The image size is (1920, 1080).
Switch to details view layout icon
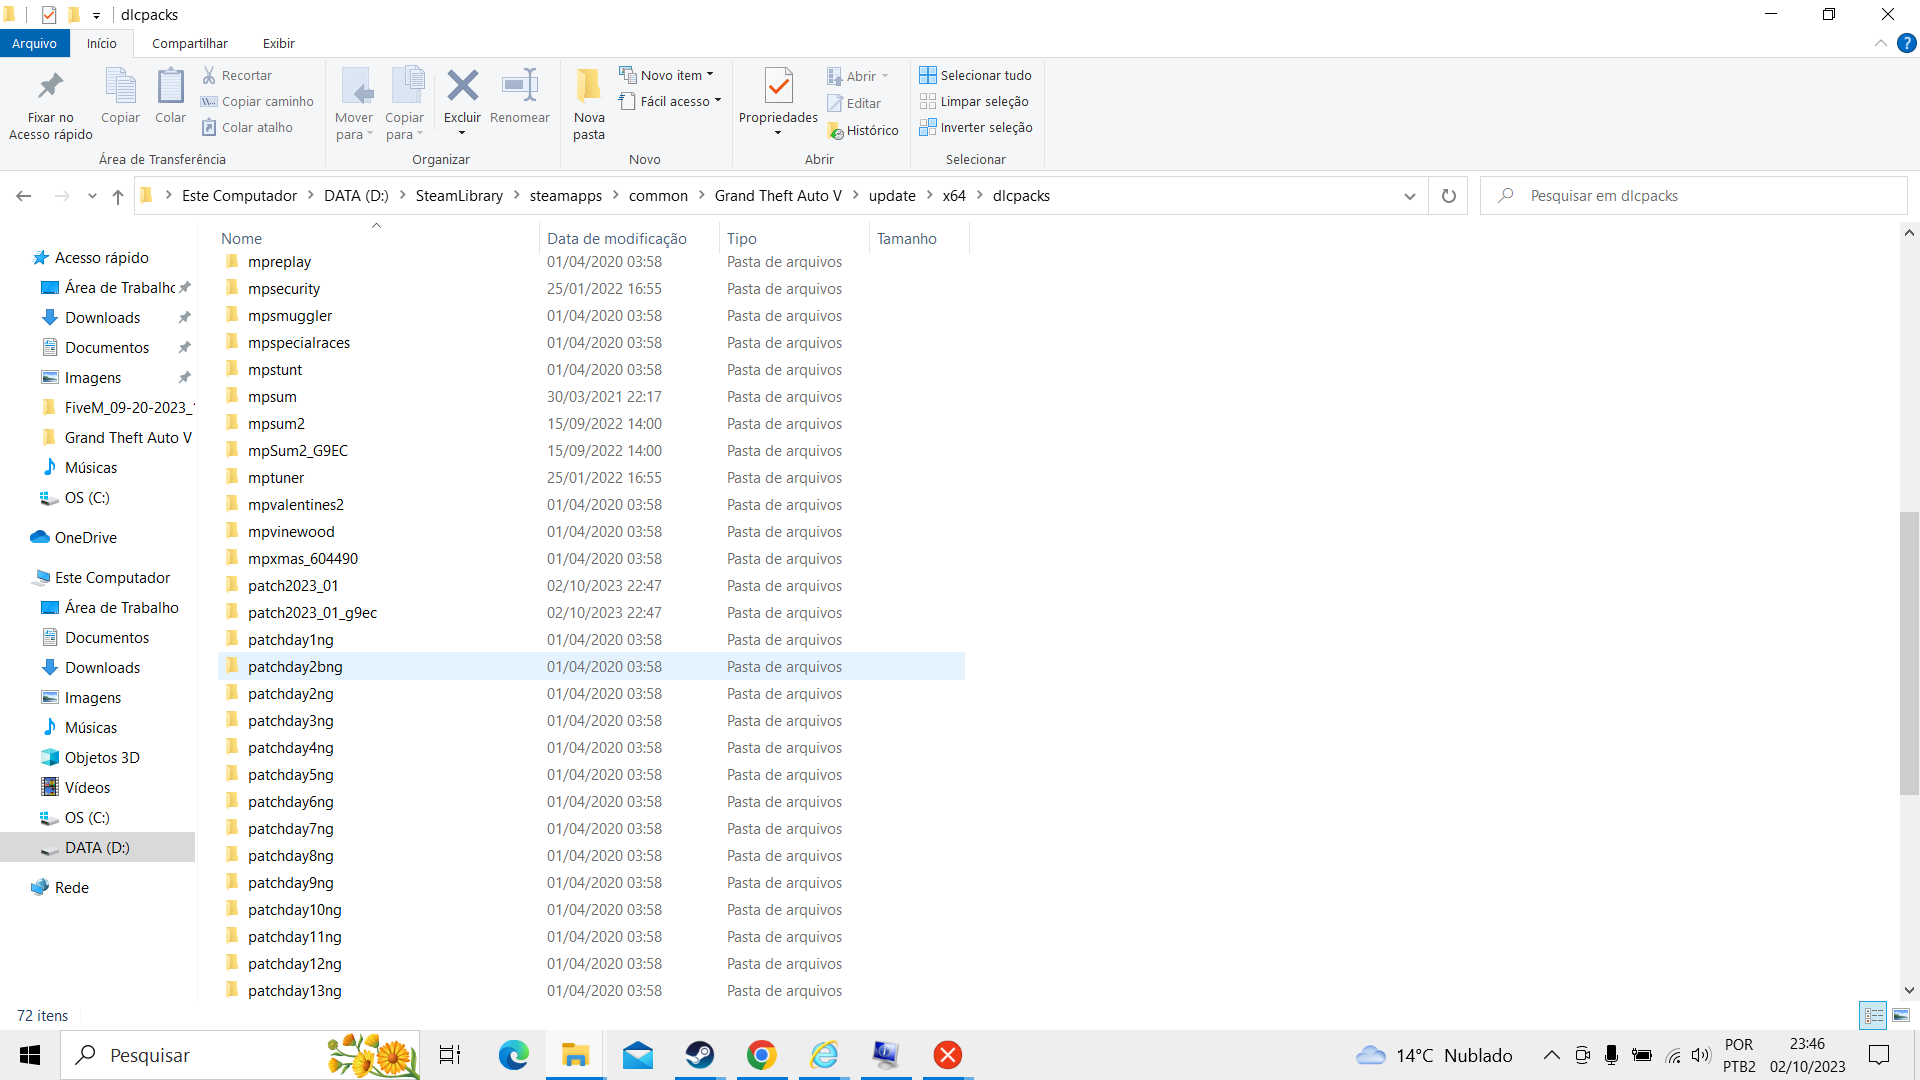[1873, 1015]
